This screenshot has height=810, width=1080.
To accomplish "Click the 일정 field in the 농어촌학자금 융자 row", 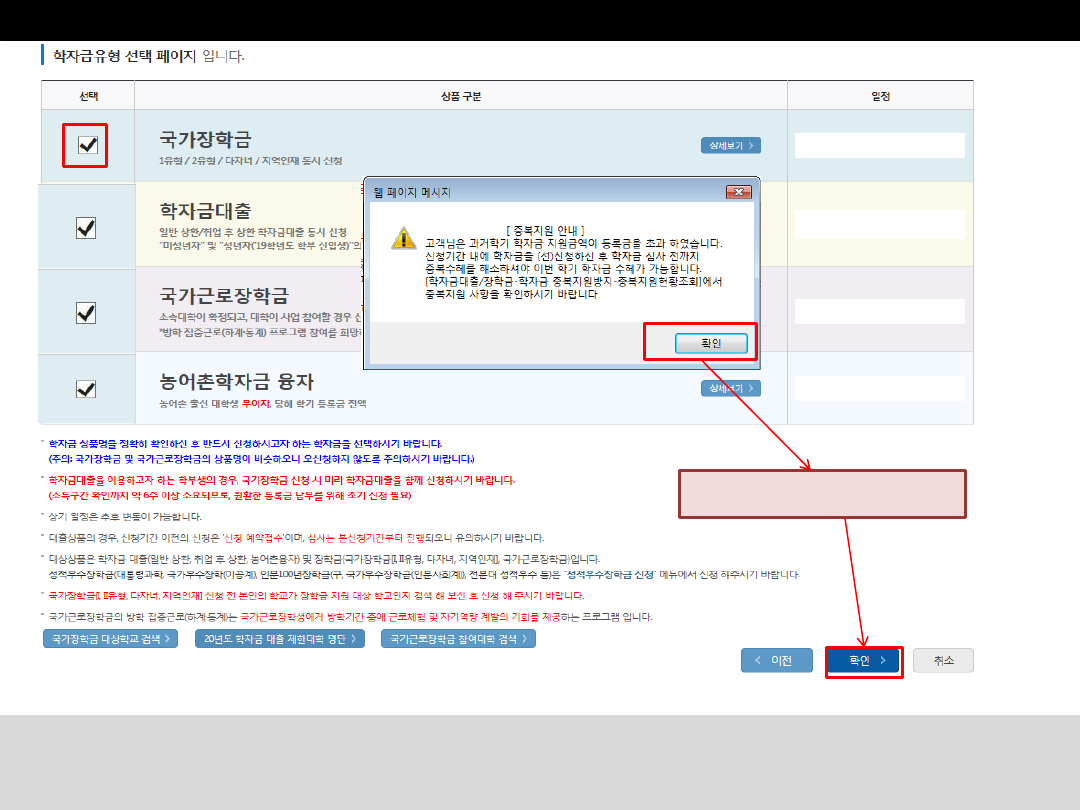I will (x=879, y=389).
